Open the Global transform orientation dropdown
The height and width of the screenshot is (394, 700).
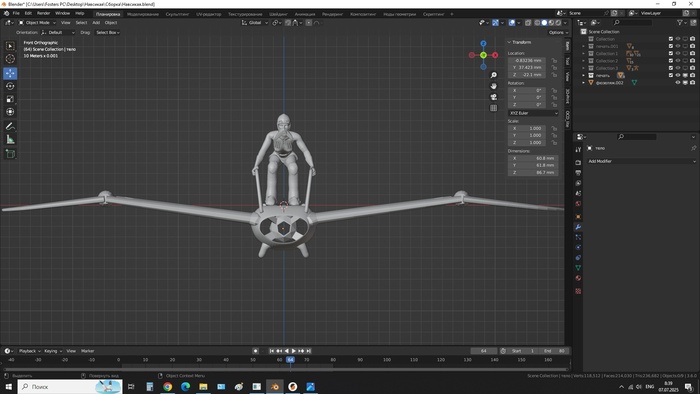(x=255, y=23)
